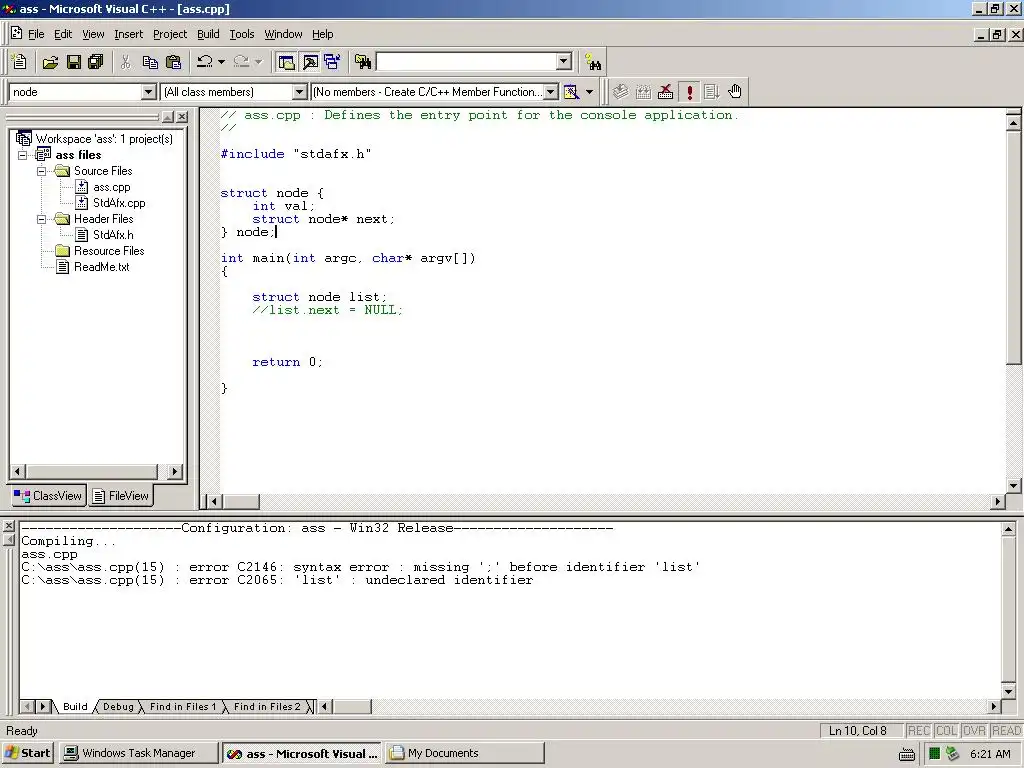Open the File menu
This screenshot has width=1024, height=768.
36,34
